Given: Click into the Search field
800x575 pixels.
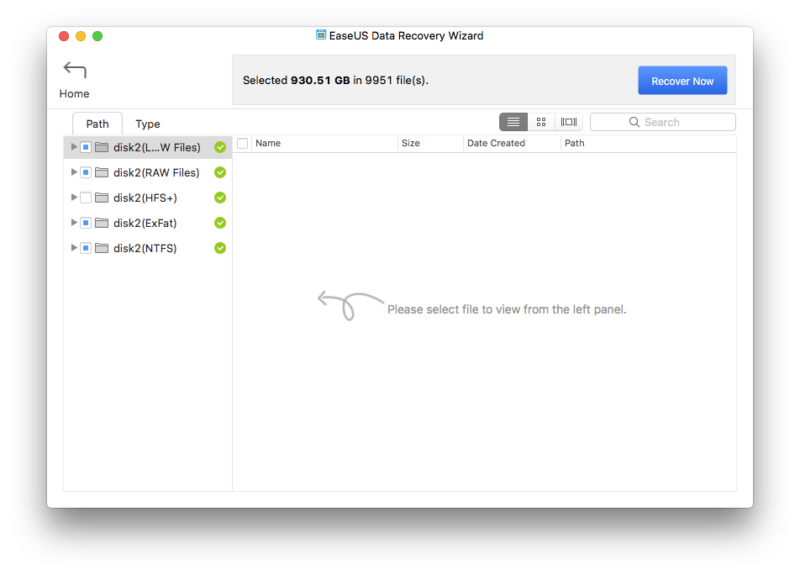Looking at the screenshot, I should 663,122.
